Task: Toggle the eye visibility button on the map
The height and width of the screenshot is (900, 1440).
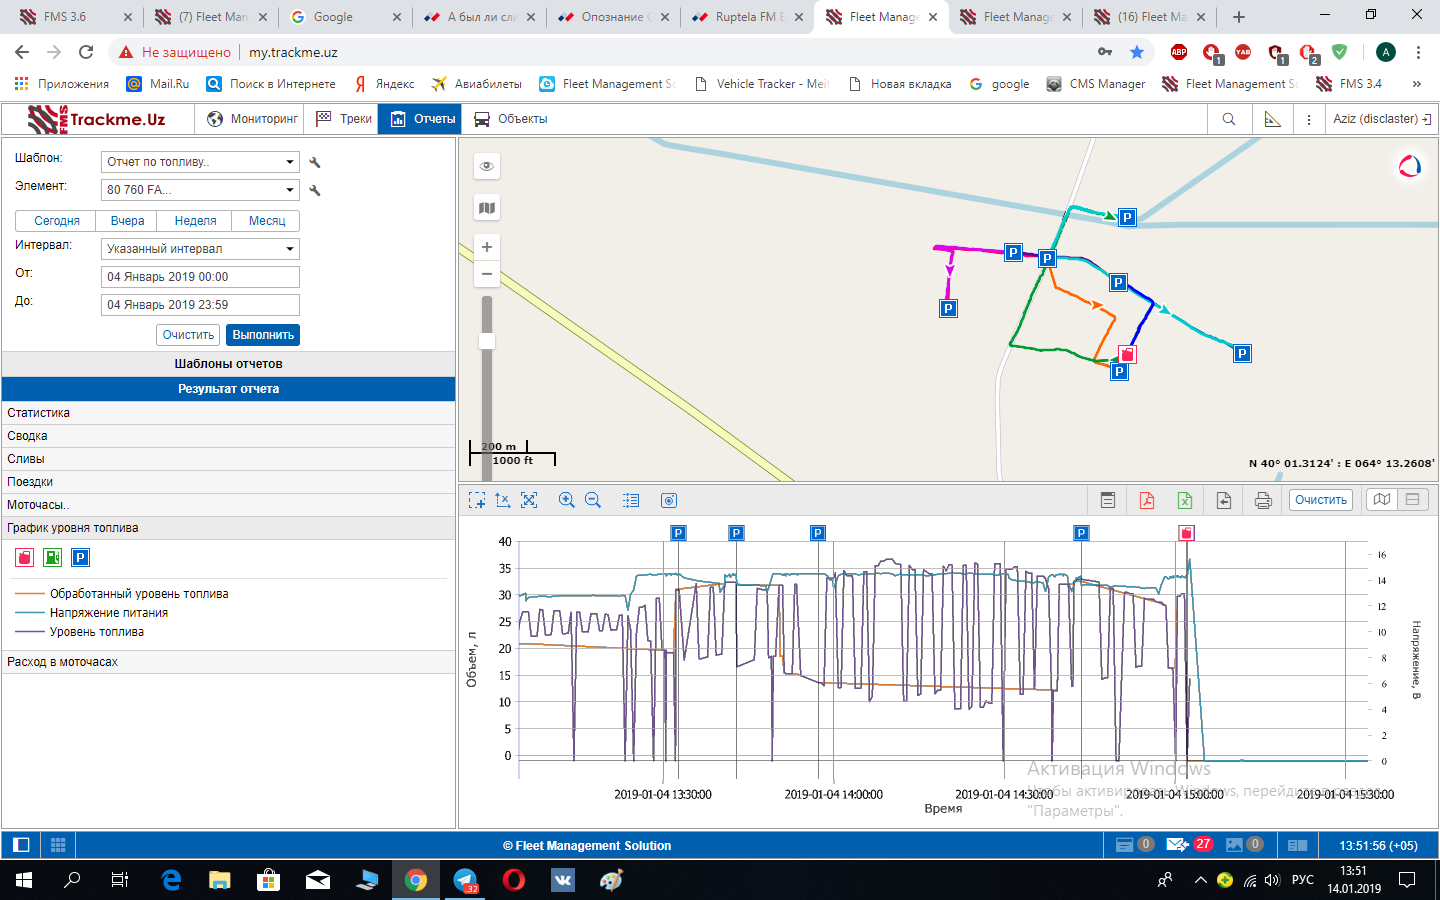Action: [487, 166]
